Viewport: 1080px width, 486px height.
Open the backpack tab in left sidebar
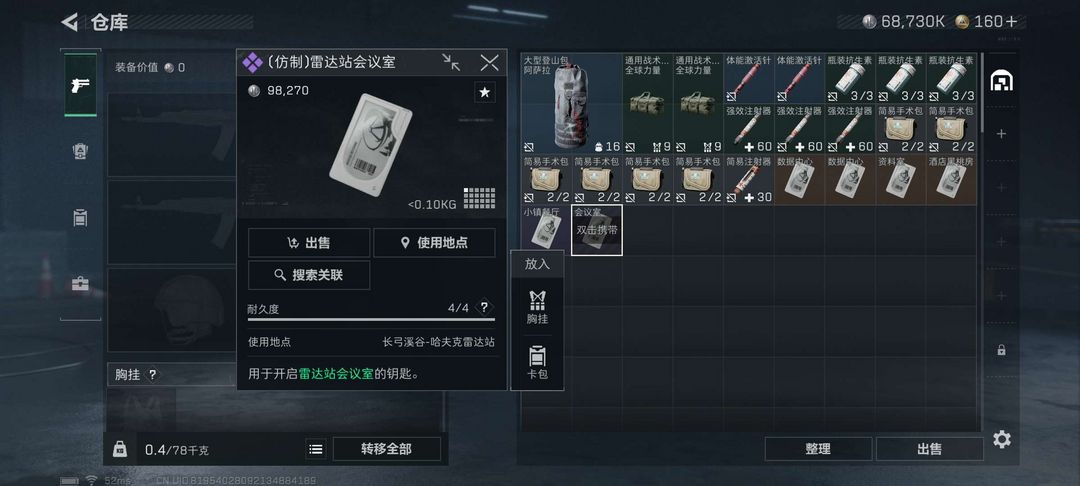tap(81, 151)
